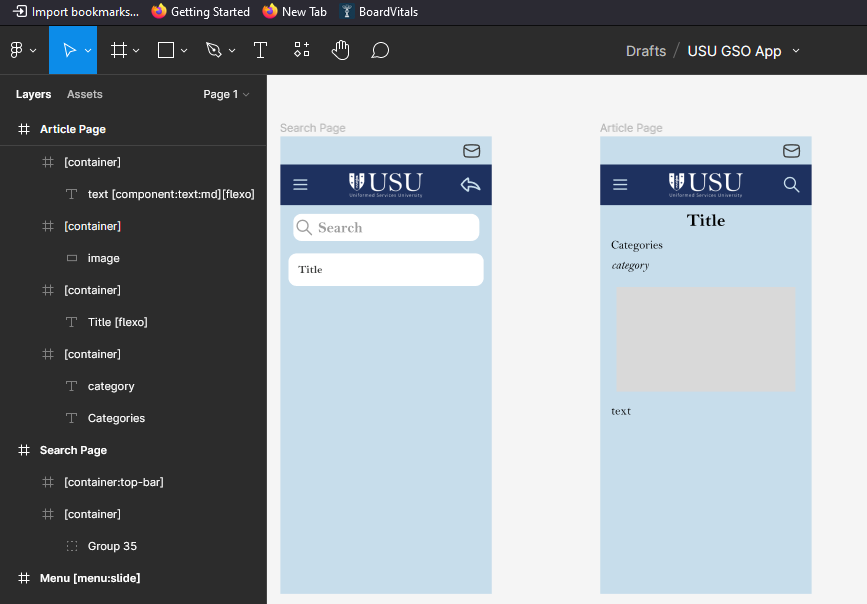Activate the Comment tool
Viewport: 867px width, 604px height.
coord(380,50)
